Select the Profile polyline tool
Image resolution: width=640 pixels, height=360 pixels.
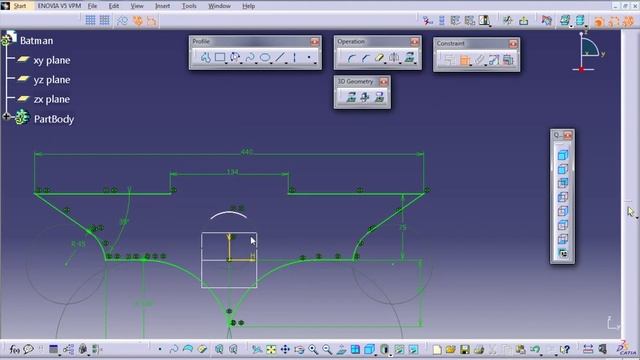205,58
